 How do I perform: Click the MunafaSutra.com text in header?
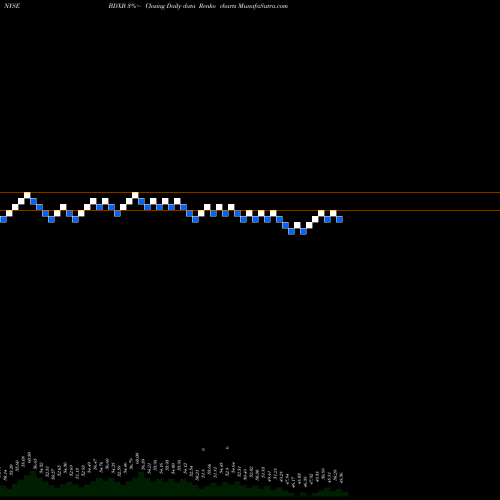[263, 6]
